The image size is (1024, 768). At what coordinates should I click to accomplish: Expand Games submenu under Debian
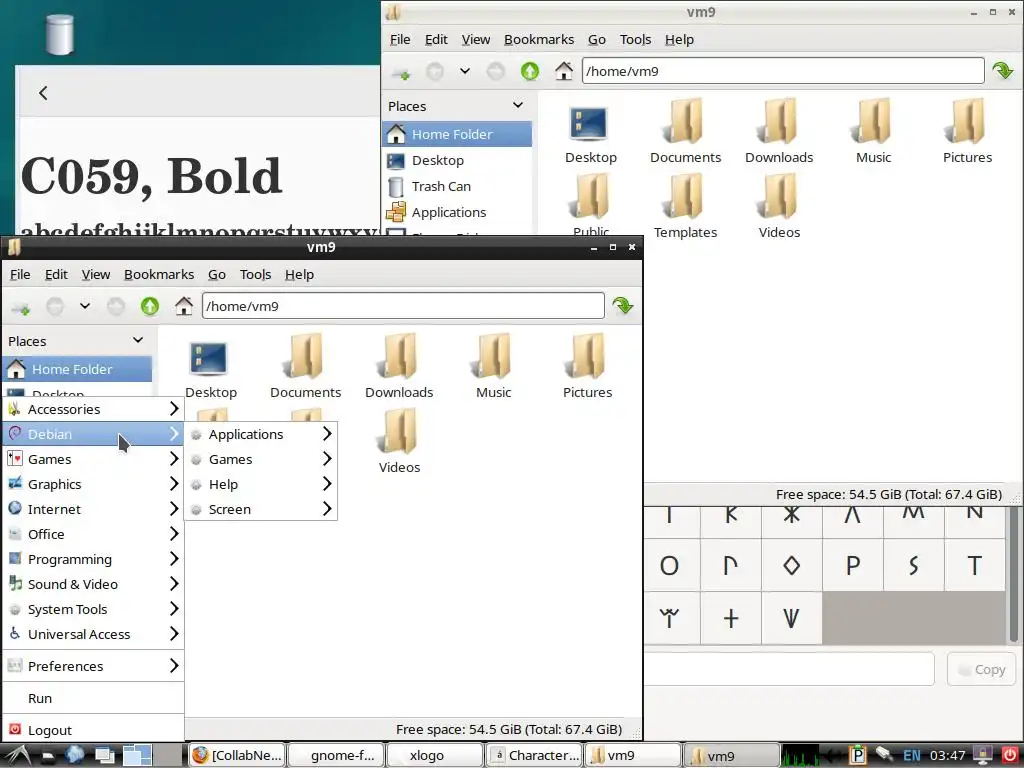(x=261, y=459)
